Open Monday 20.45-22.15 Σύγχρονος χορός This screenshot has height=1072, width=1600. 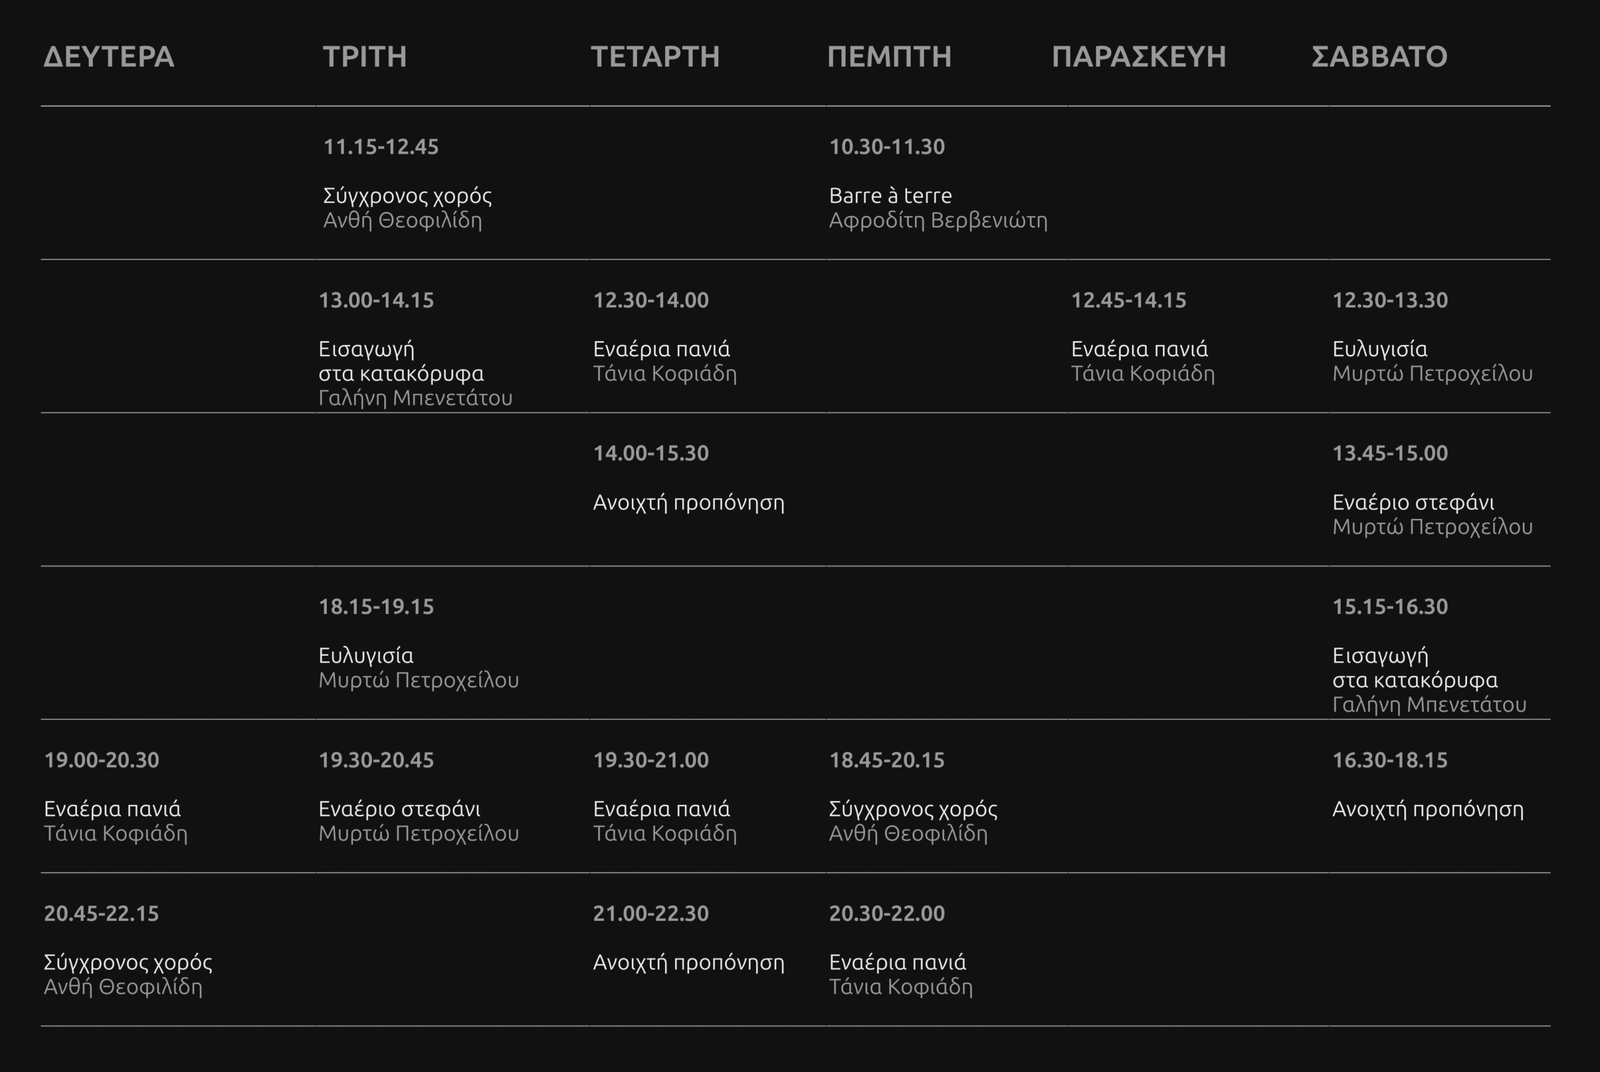coord(128,962)
